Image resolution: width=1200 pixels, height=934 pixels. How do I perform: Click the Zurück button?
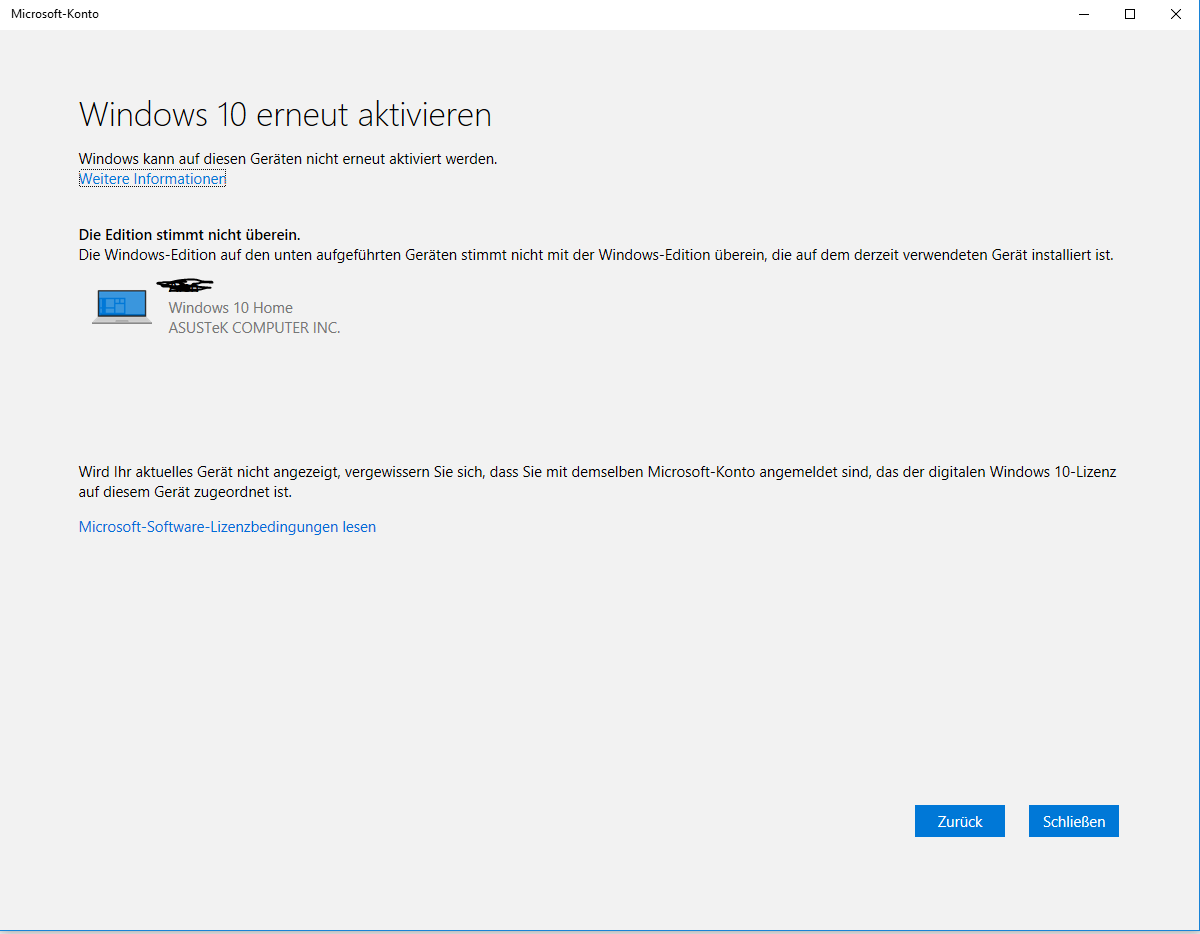click(x=960, y=821)
